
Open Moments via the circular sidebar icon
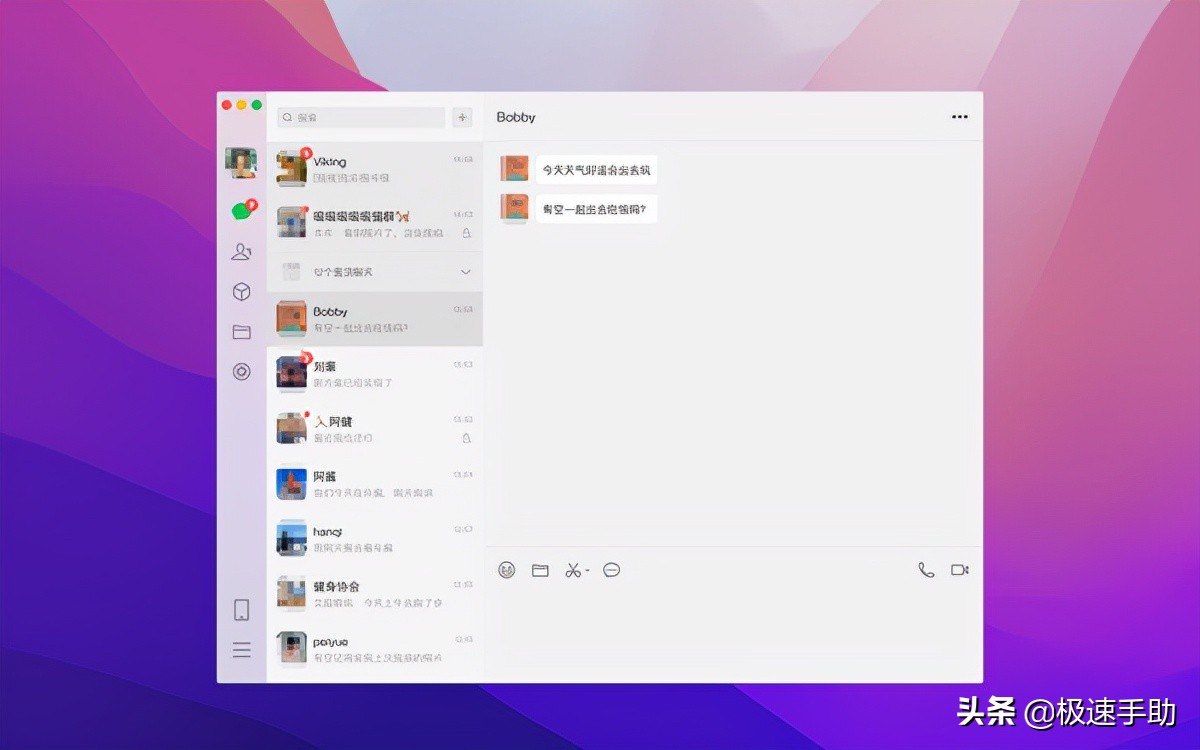(241, 371)
